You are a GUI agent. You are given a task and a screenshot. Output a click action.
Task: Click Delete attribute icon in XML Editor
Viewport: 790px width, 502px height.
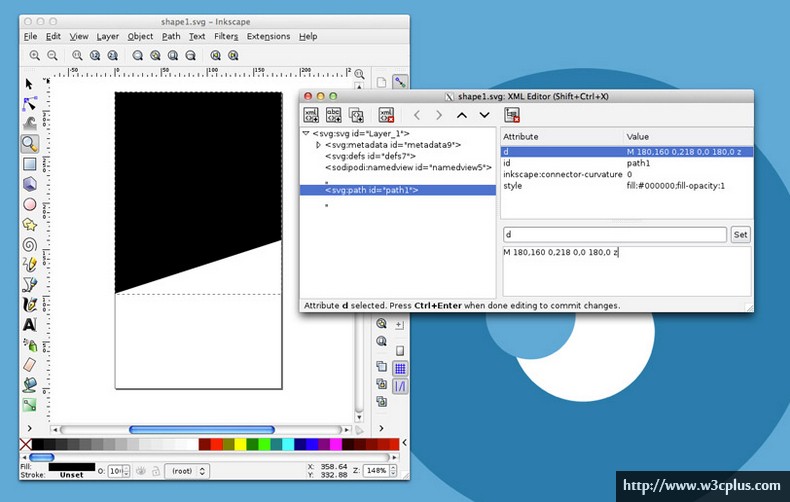(512, 115)
